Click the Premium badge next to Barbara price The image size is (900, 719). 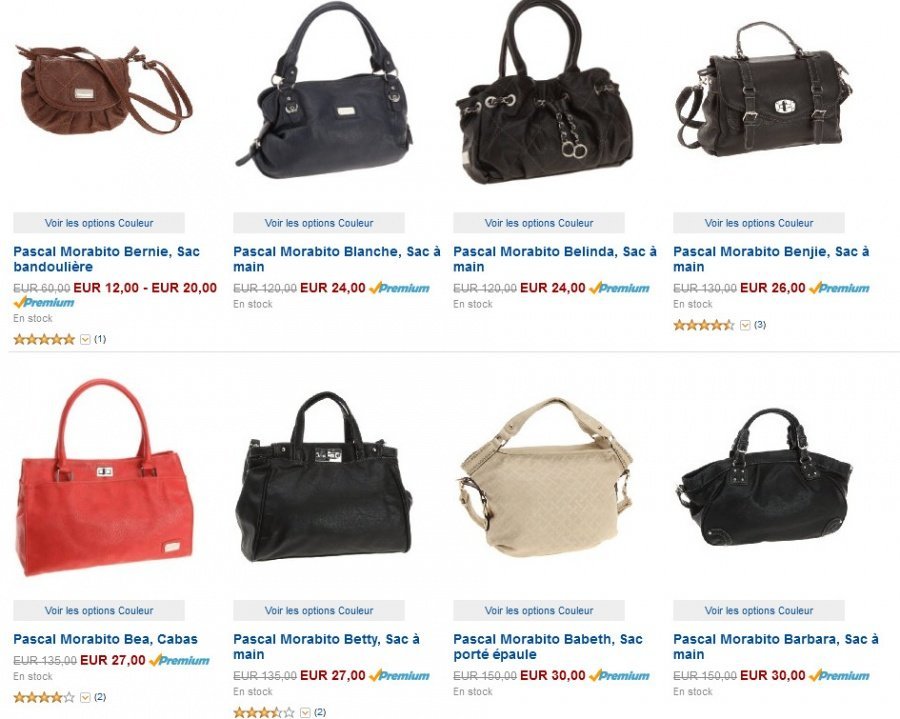point(839,676)
